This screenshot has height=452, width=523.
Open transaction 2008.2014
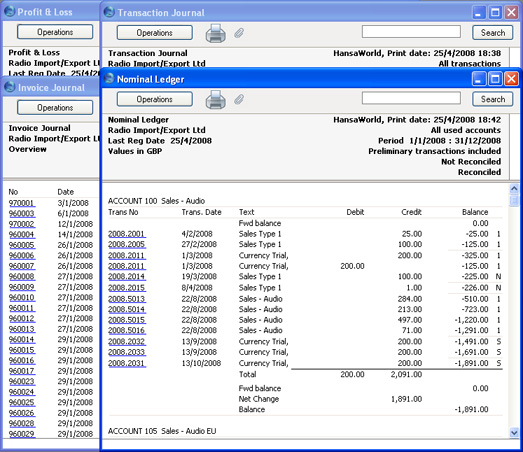coord(127,277)
